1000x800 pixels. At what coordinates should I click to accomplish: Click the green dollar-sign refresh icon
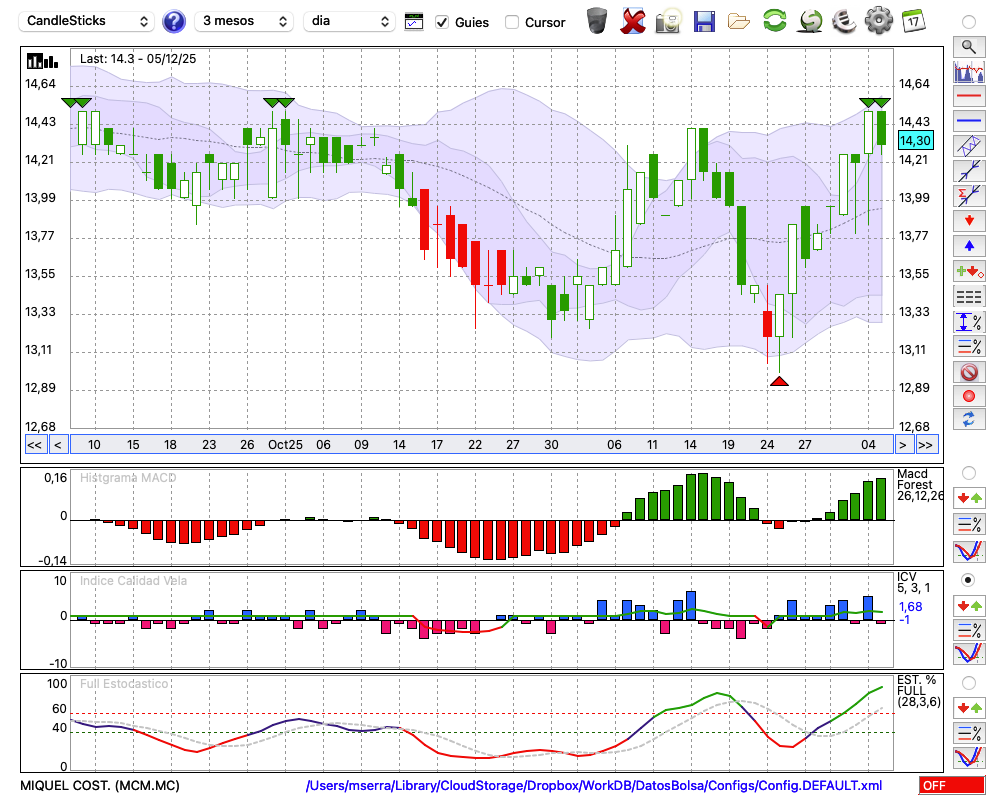coord(810,21)
